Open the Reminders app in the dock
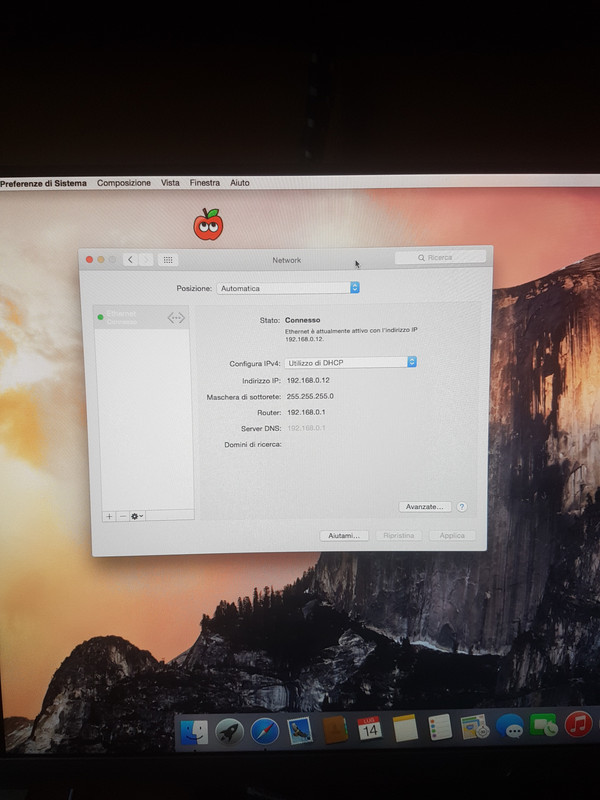This screenshot has width=600, height=800. pyautogui.click(x=440, y=727)
